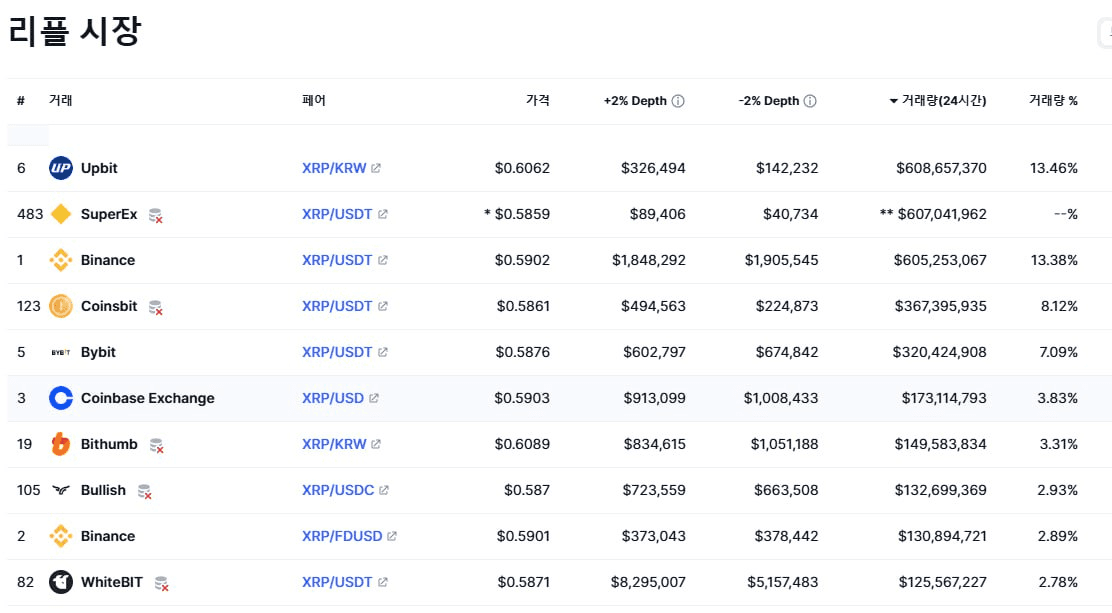The height and width of the screenshot is (613, 1112).
Task: Click the reserve warning icon next to Bullish
Action: [144, 491]
